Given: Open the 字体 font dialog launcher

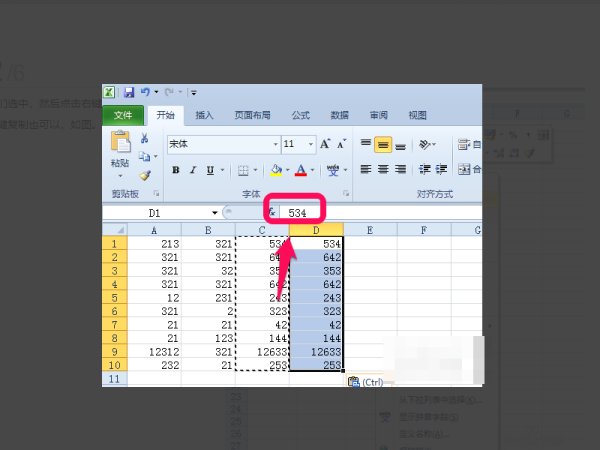Looking at the screenshot, I should [346, 194].
